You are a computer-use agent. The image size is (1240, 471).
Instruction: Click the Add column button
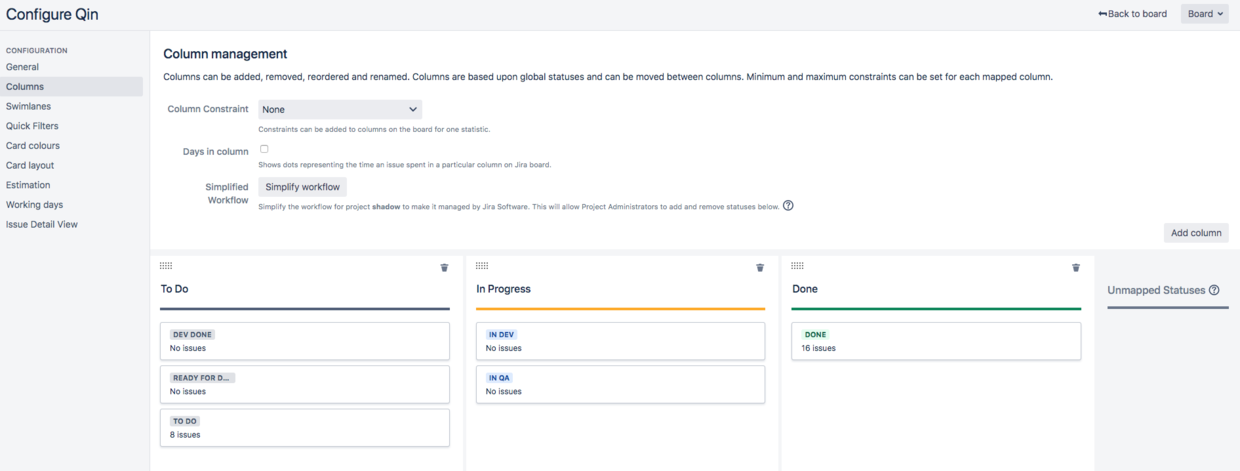(x=1196, y=233)
